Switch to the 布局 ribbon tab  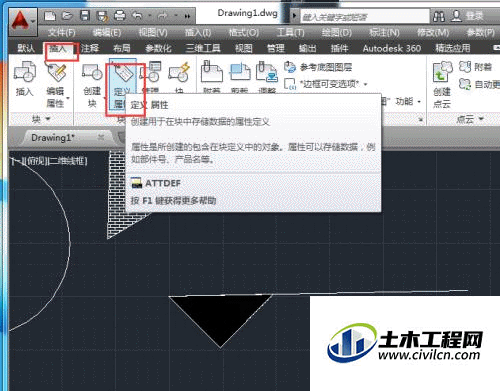(x=121, y=48)
